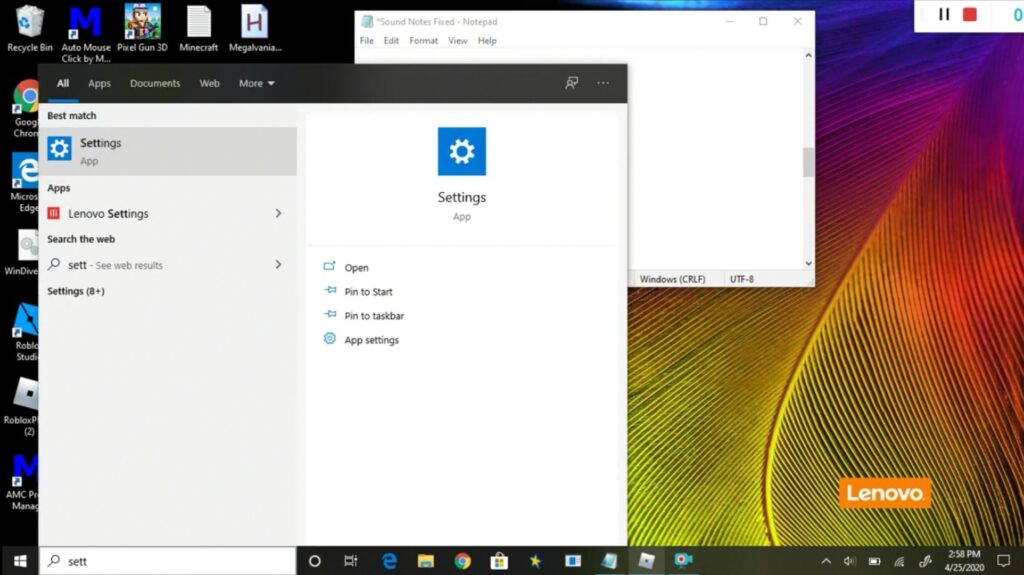The width and height of the screenshot is (1024, 575).
Task: Launch Microsoft Store from the taskbar
Action: click(x=499, y=561)
